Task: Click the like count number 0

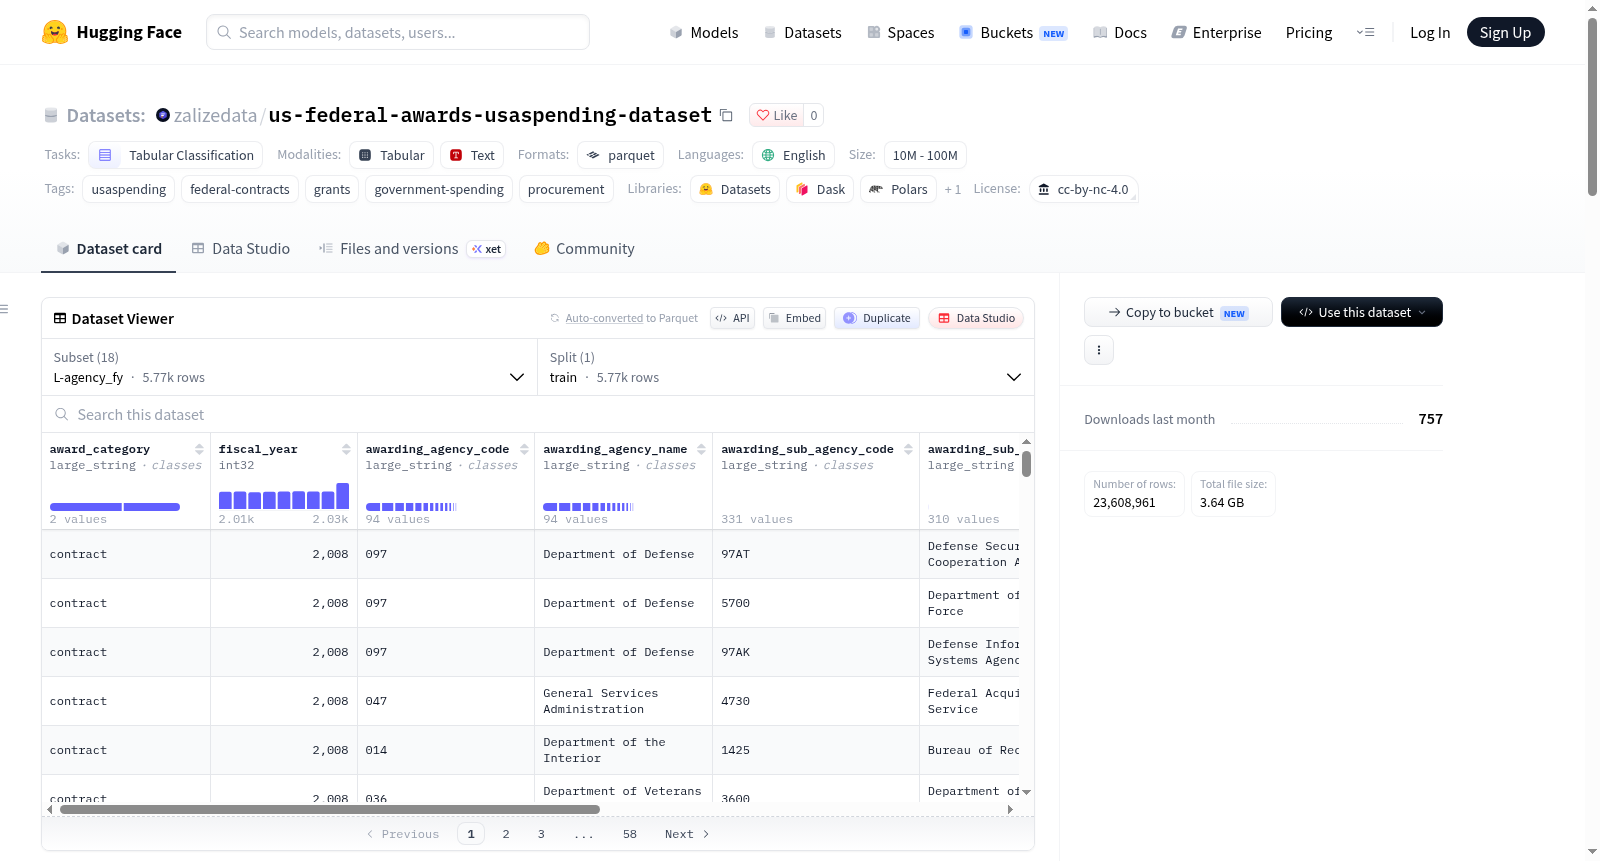Action: [814, 115]
